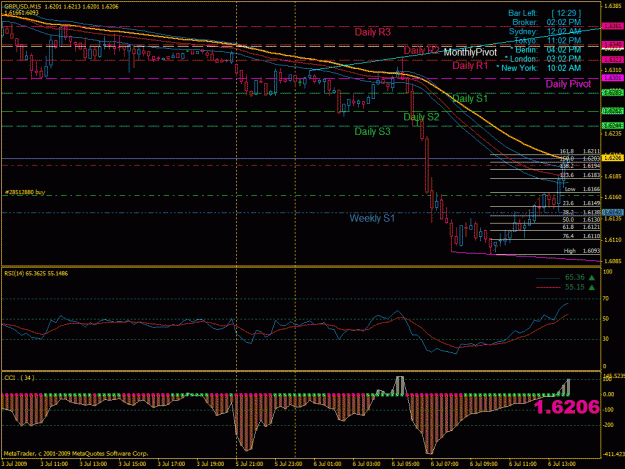625x469 pixels.
Task: Click the New York time 10:02 AM
Action: click(564, 68)
